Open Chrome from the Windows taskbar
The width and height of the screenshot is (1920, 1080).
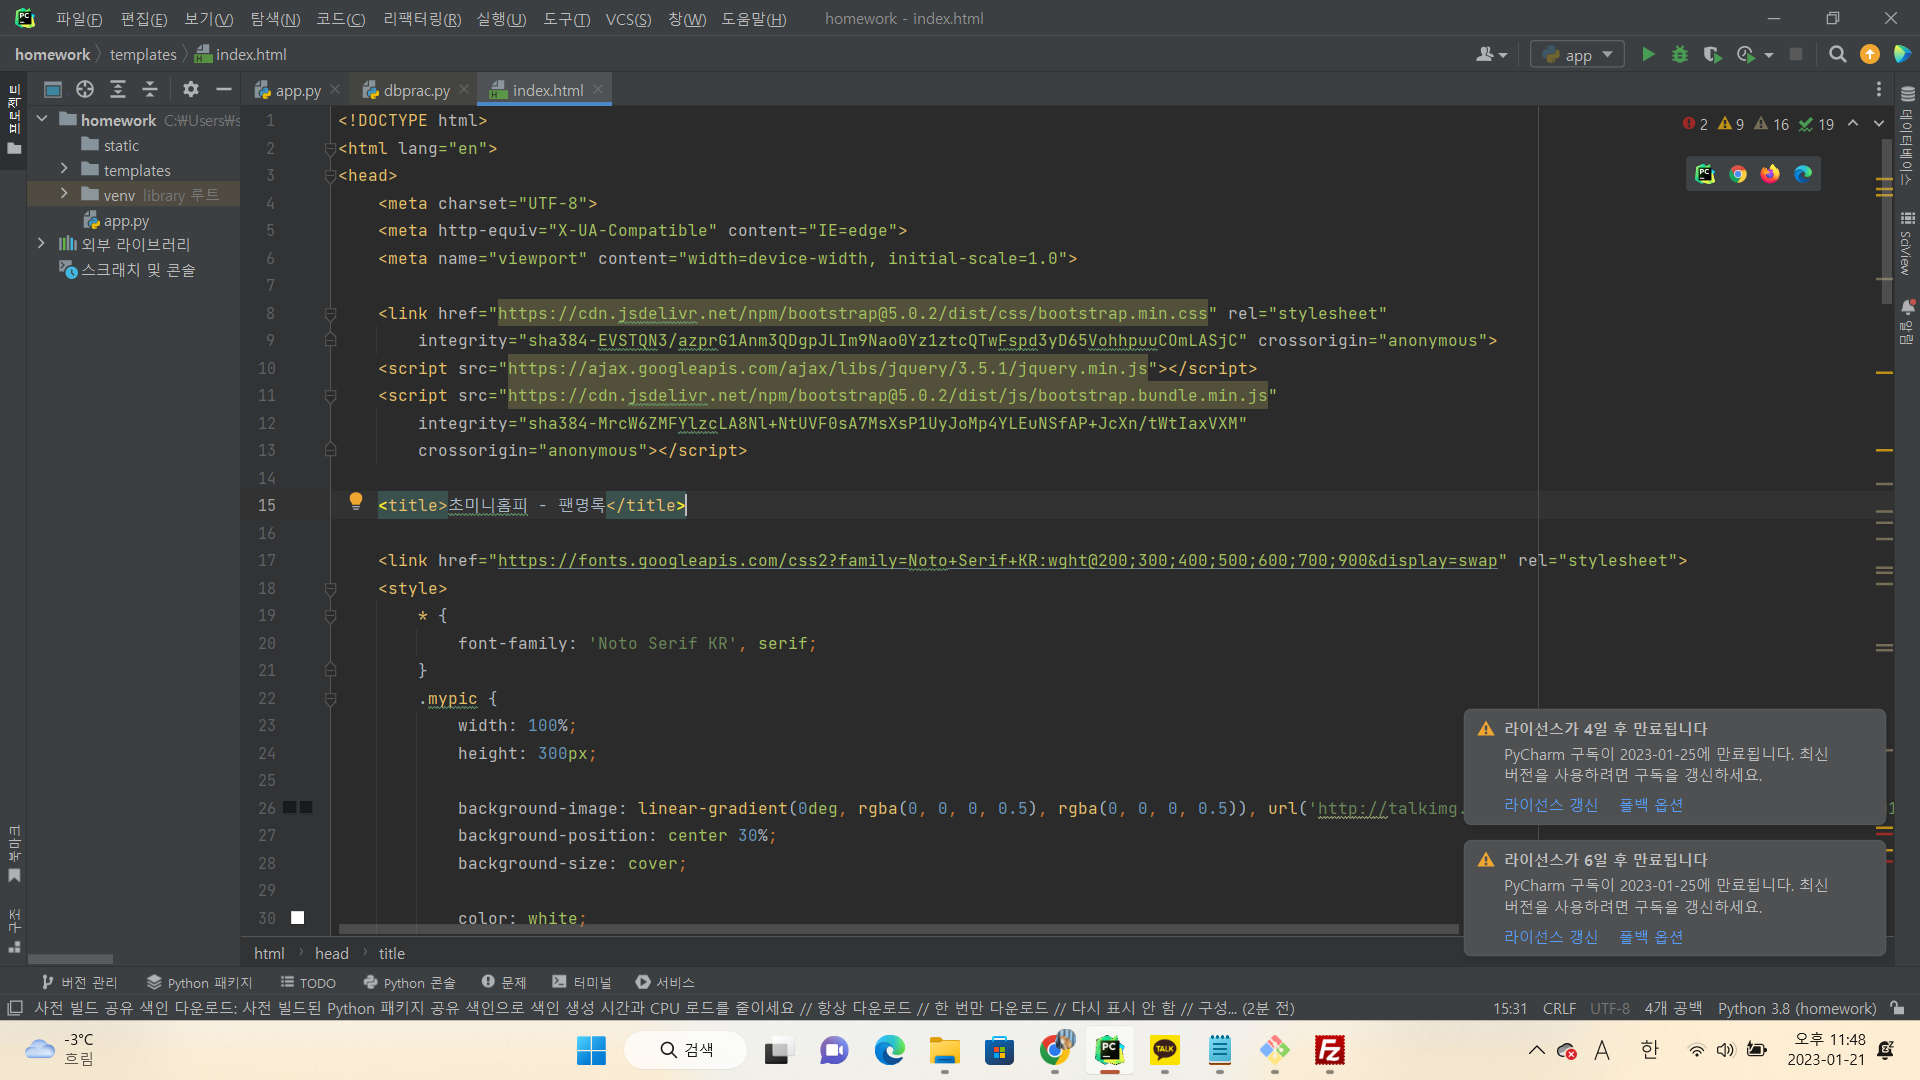pyautogui.click(x=1054, y=1050)
